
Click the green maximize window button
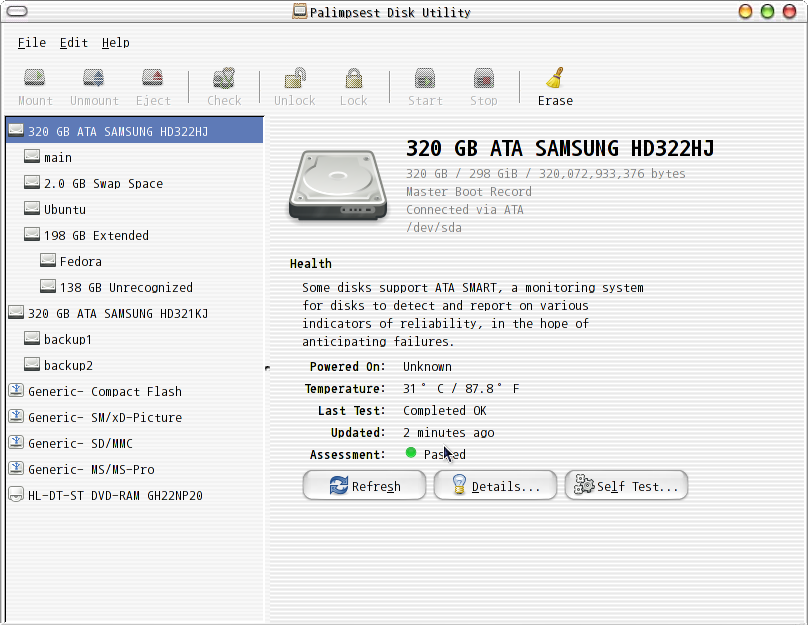pos(767,11)
